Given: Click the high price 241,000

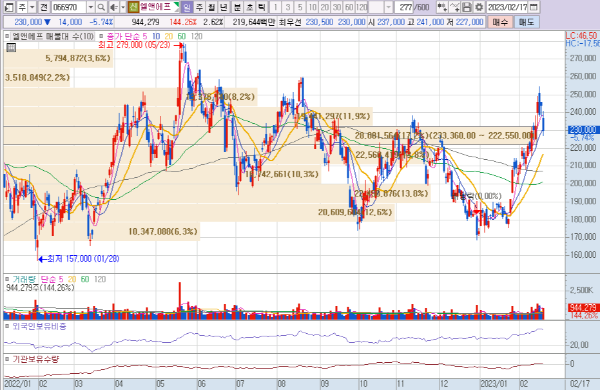Looking at the screenshot, I should point(430,22).
